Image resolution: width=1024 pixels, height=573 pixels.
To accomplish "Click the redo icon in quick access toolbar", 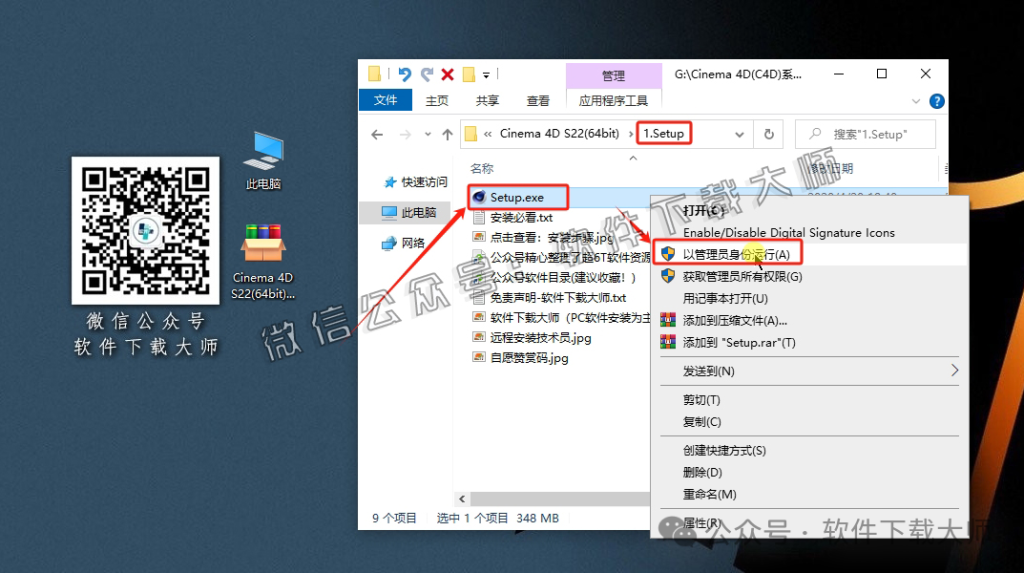I will point(426,74).
